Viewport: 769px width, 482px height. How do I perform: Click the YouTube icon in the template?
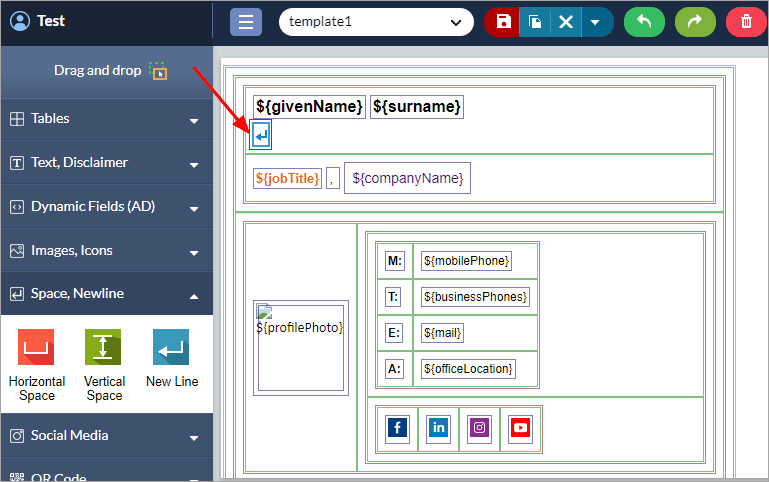tap(520, 428)
